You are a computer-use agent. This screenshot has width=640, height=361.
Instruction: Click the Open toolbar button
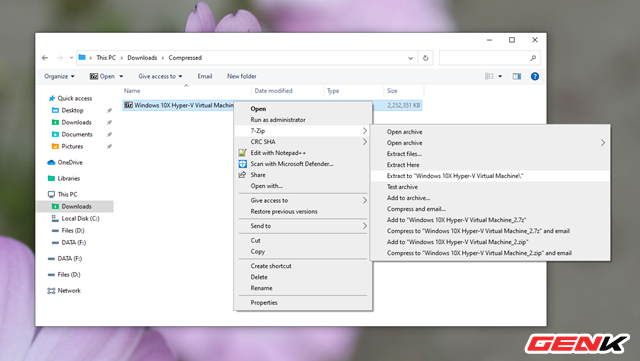coord(102,76)
